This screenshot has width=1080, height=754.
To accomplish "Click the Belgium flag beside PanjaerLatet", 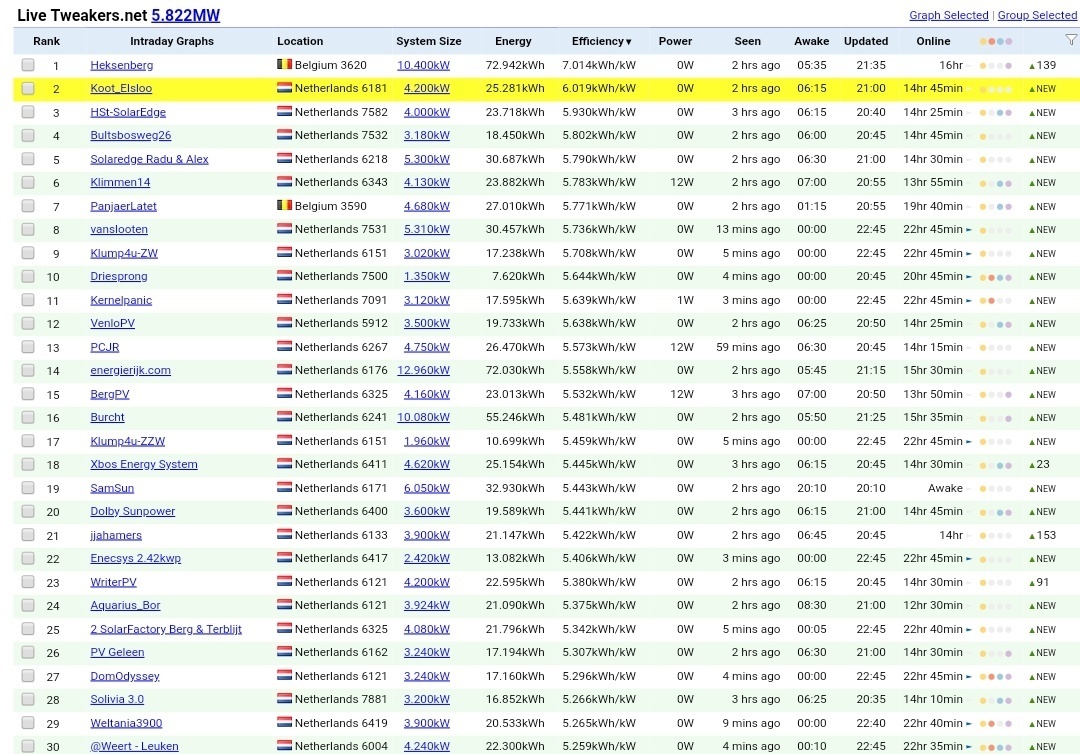I will pos(284,206).
